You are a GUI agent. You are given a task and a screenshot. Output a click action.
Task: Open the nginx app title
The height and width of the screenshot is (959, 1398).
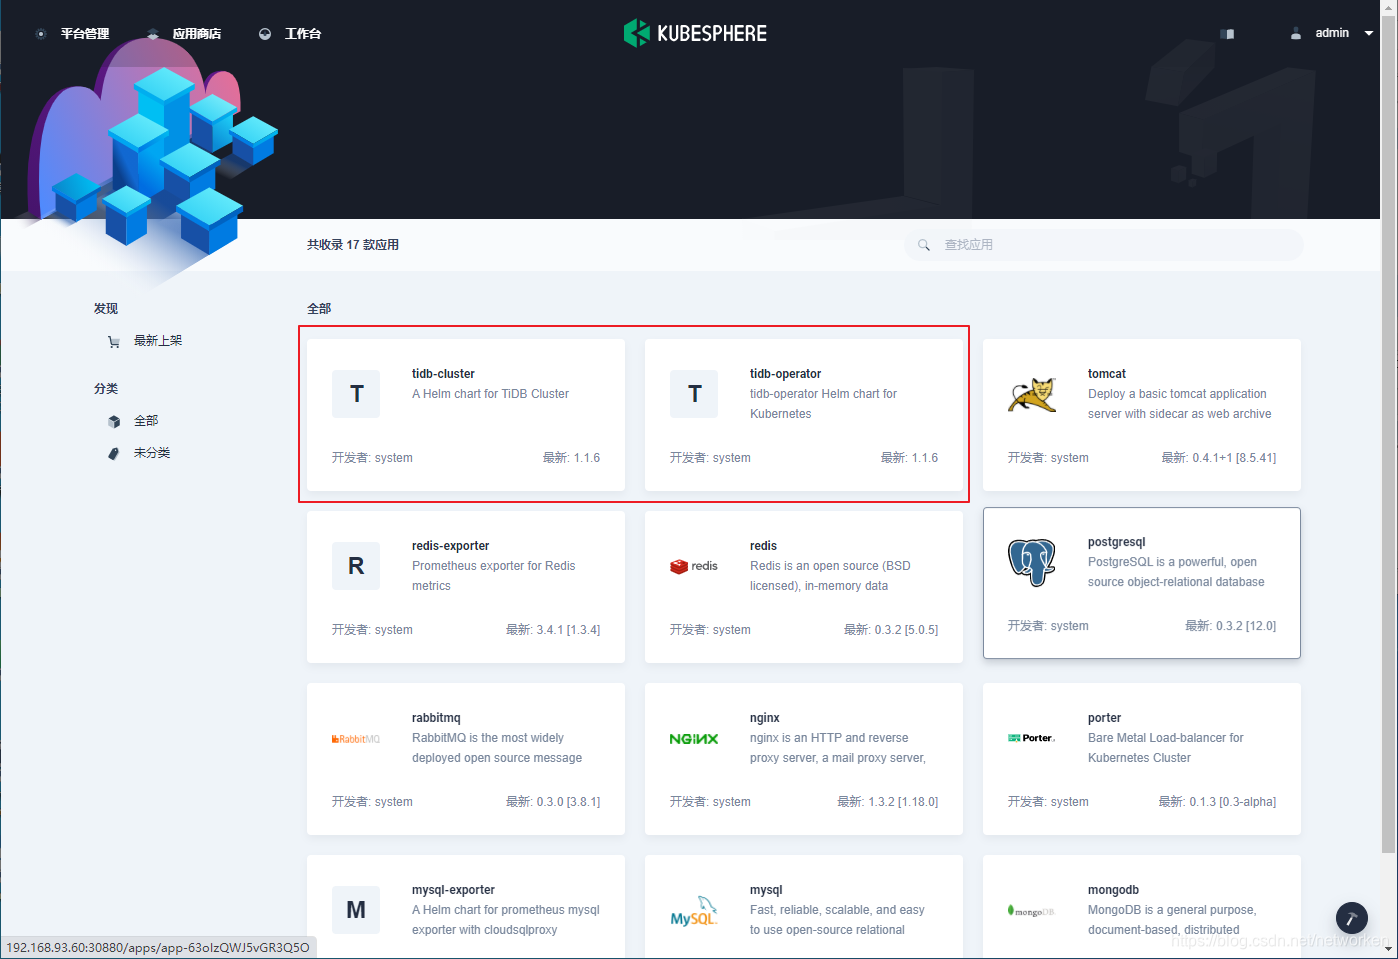pos(765,718)
